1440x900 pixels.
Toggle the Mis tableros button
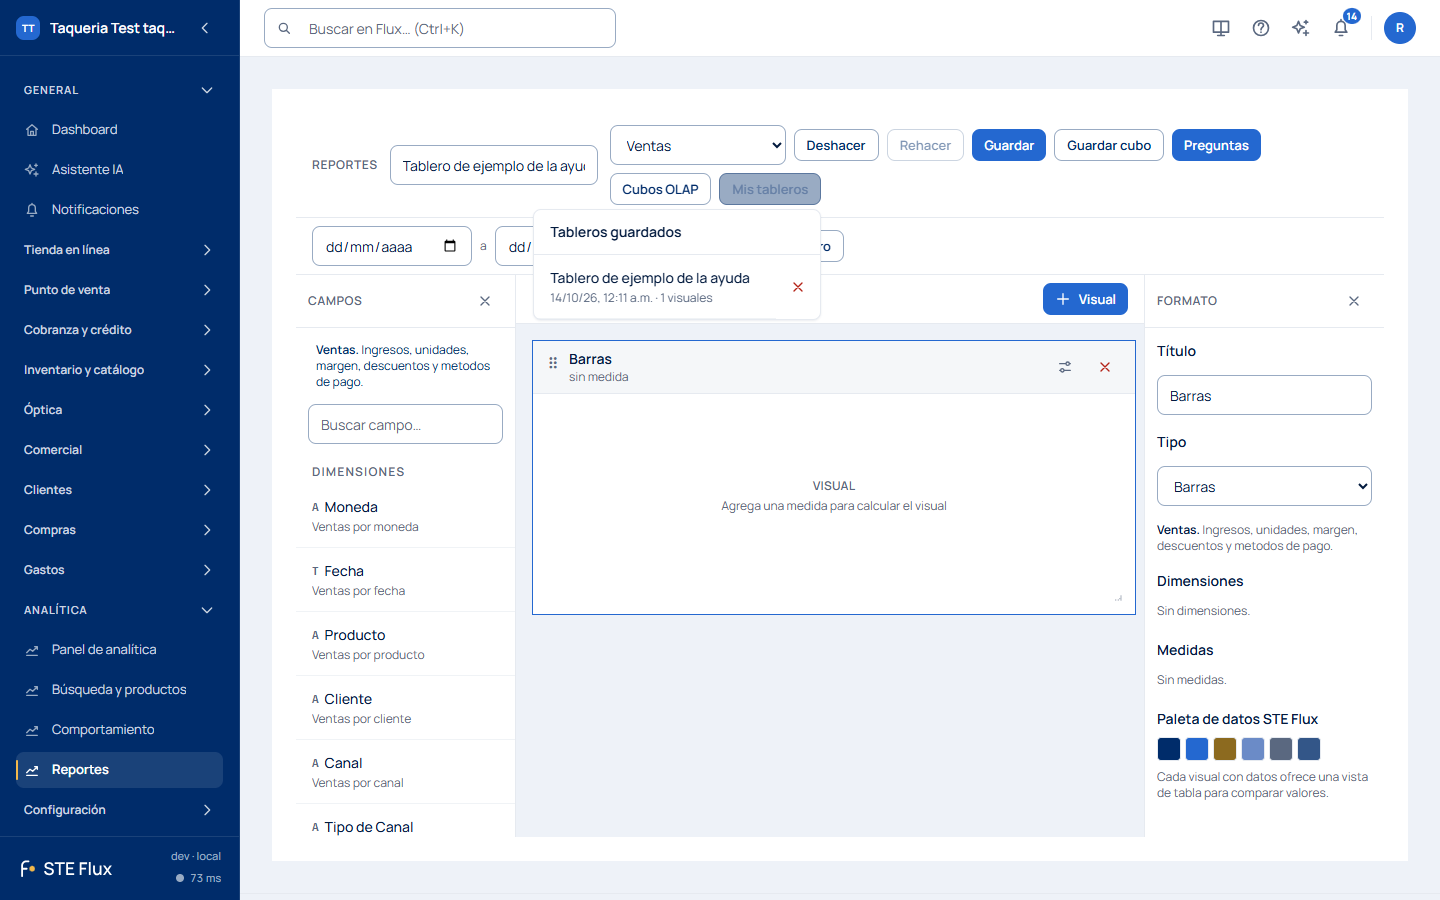pyautogui.click(x=770, y=189)
